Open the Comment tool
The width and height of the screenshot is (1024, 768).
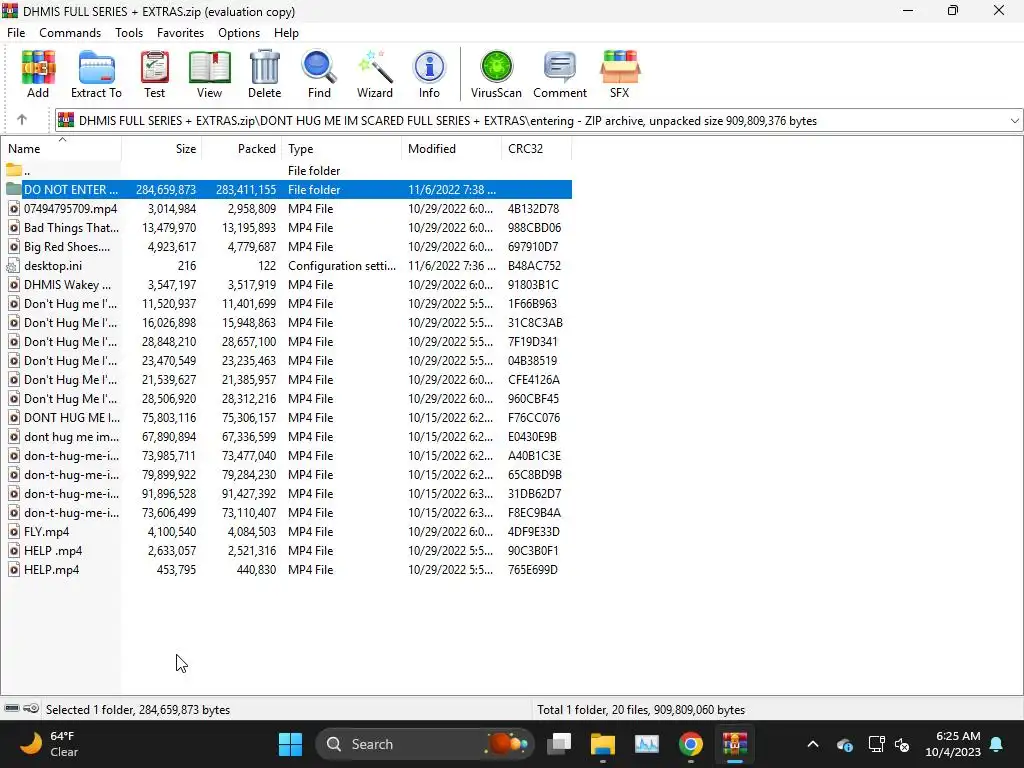click(560, 74)
